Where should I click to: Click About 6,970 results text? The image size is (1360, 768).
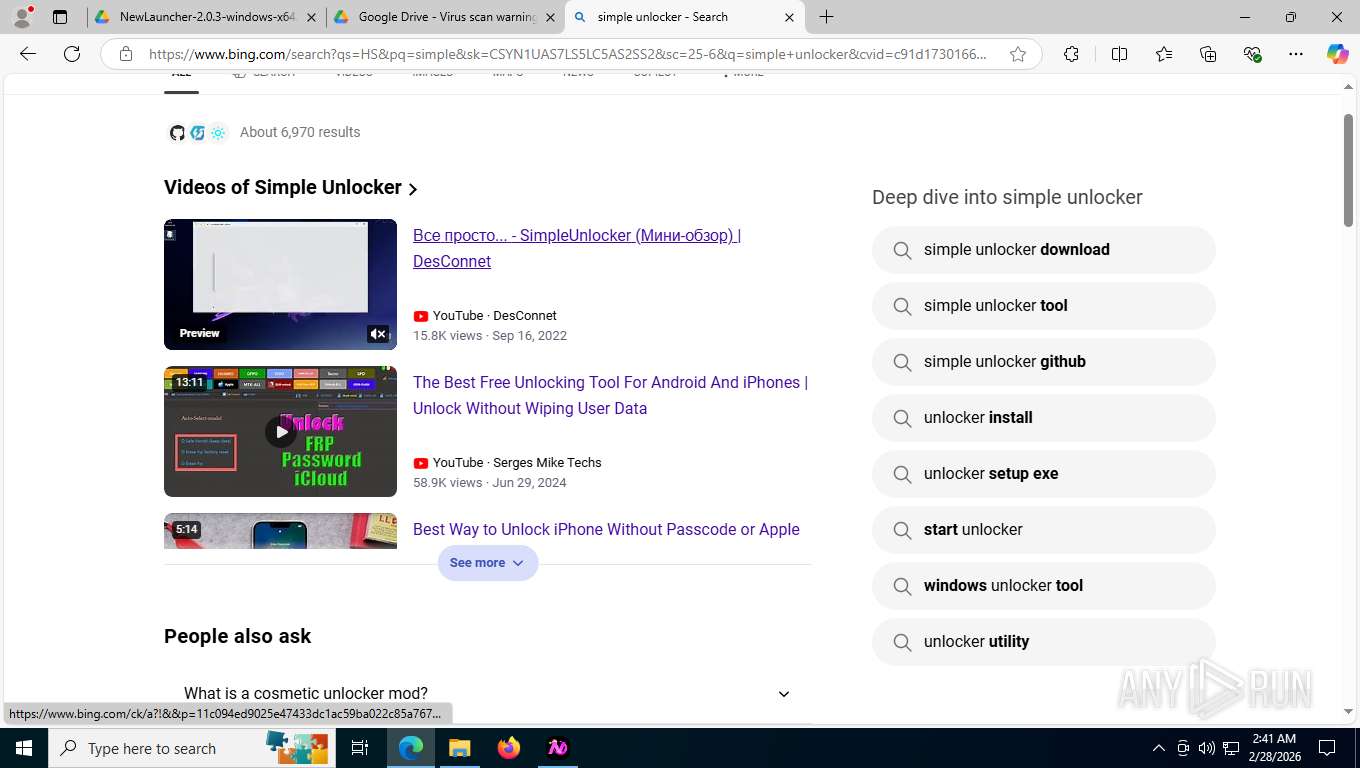[300, 132]
